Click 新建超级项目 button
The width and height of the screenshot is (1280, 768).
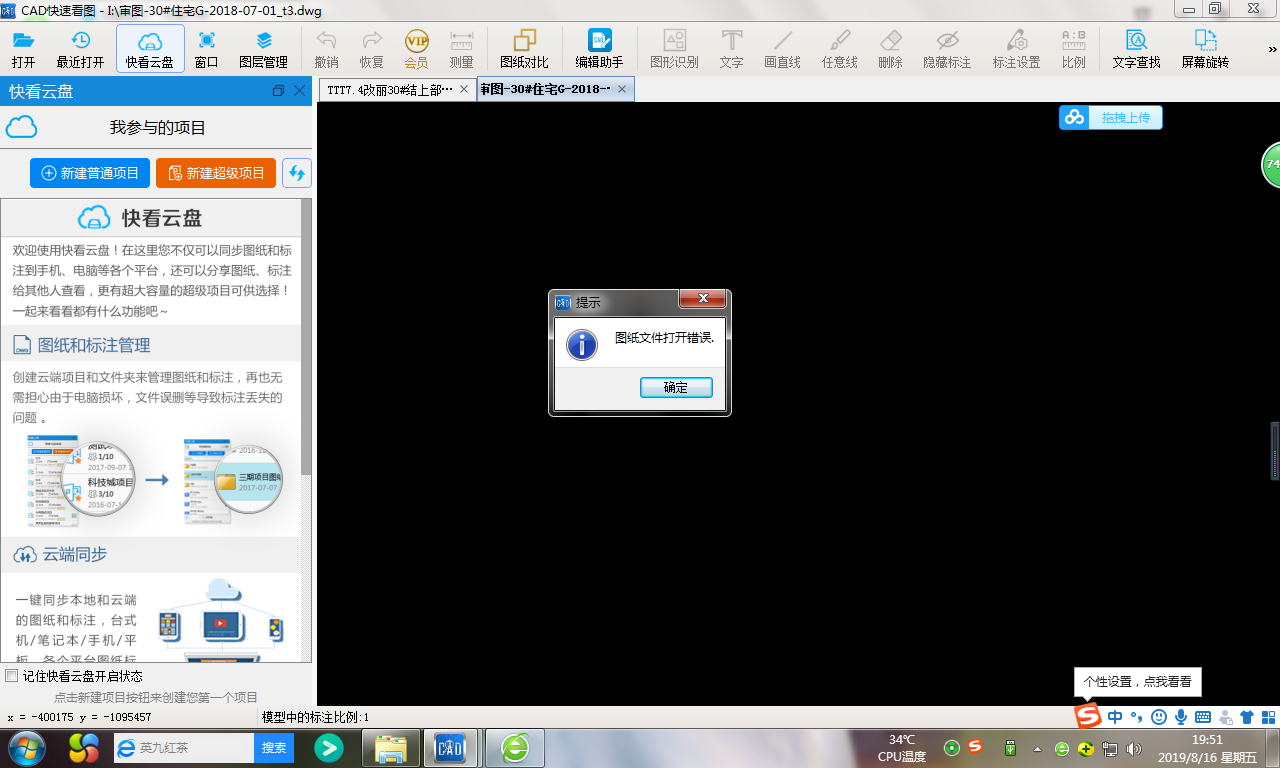(216, 173)
